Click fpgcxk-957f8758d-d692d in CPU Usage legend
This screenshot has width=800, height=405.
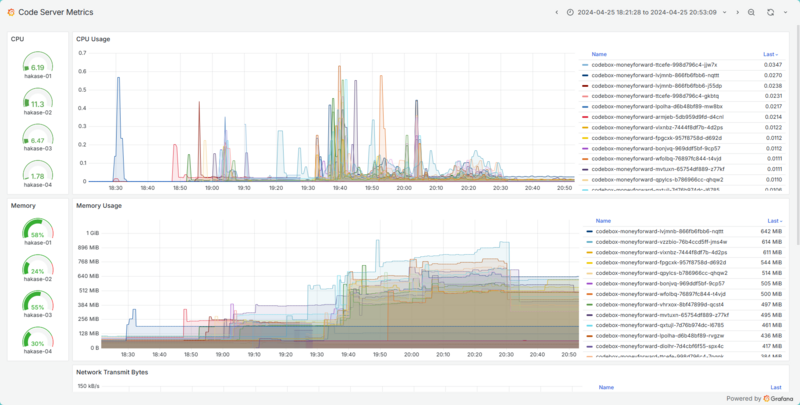click(657, 138)
